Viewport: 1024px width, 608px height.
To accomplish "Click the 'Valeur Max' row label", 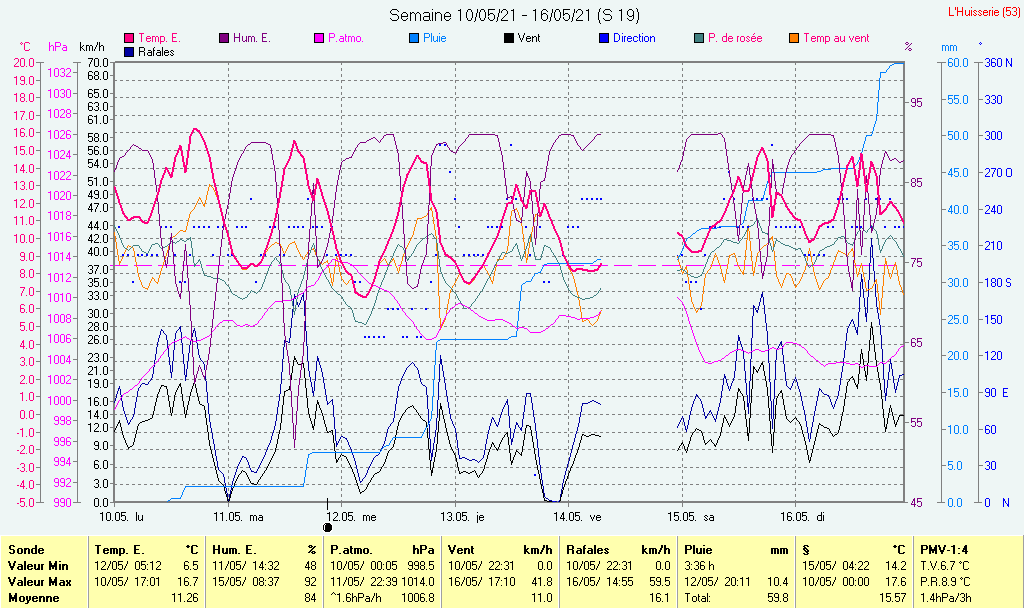I will click(x=39, y=581).
